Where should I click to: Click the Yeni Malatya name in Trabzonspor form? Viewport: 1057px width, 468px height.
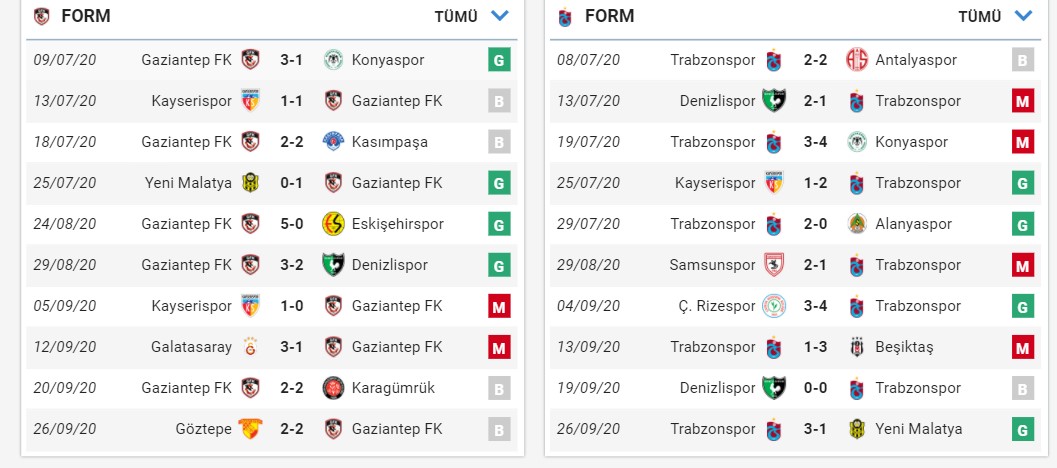(x=918, y=429)
